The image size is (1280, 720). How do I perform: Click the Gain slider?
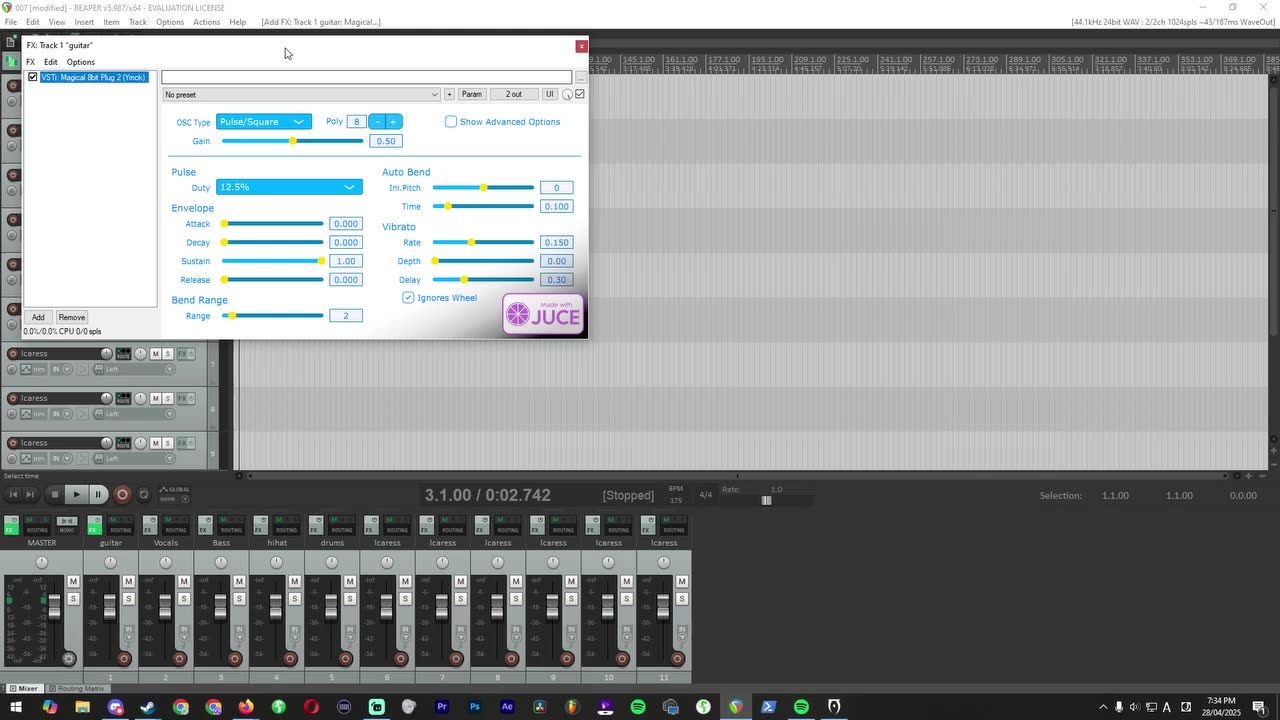pyautogui.click(x=292, y=141)
